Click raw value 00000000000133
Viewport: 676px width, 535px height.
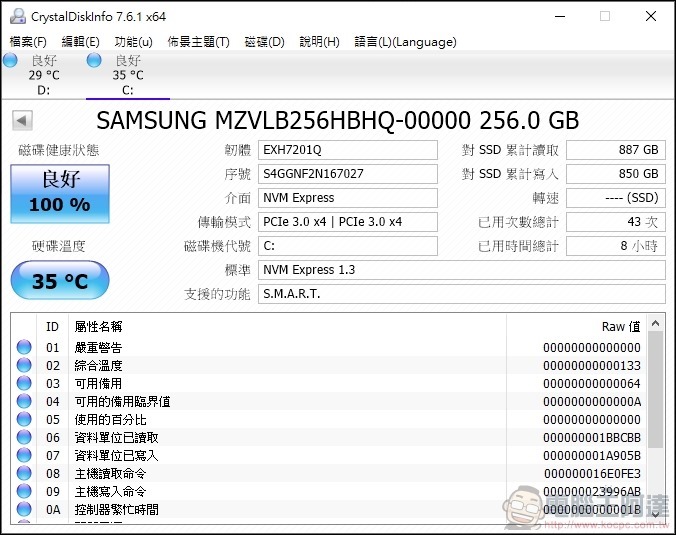pos(592,366)
